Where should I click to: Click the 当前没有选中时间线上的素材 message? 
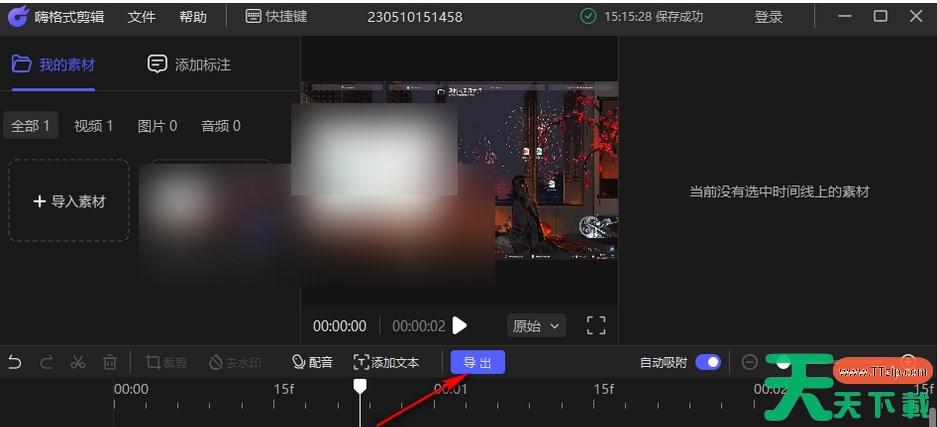[779, 192]
